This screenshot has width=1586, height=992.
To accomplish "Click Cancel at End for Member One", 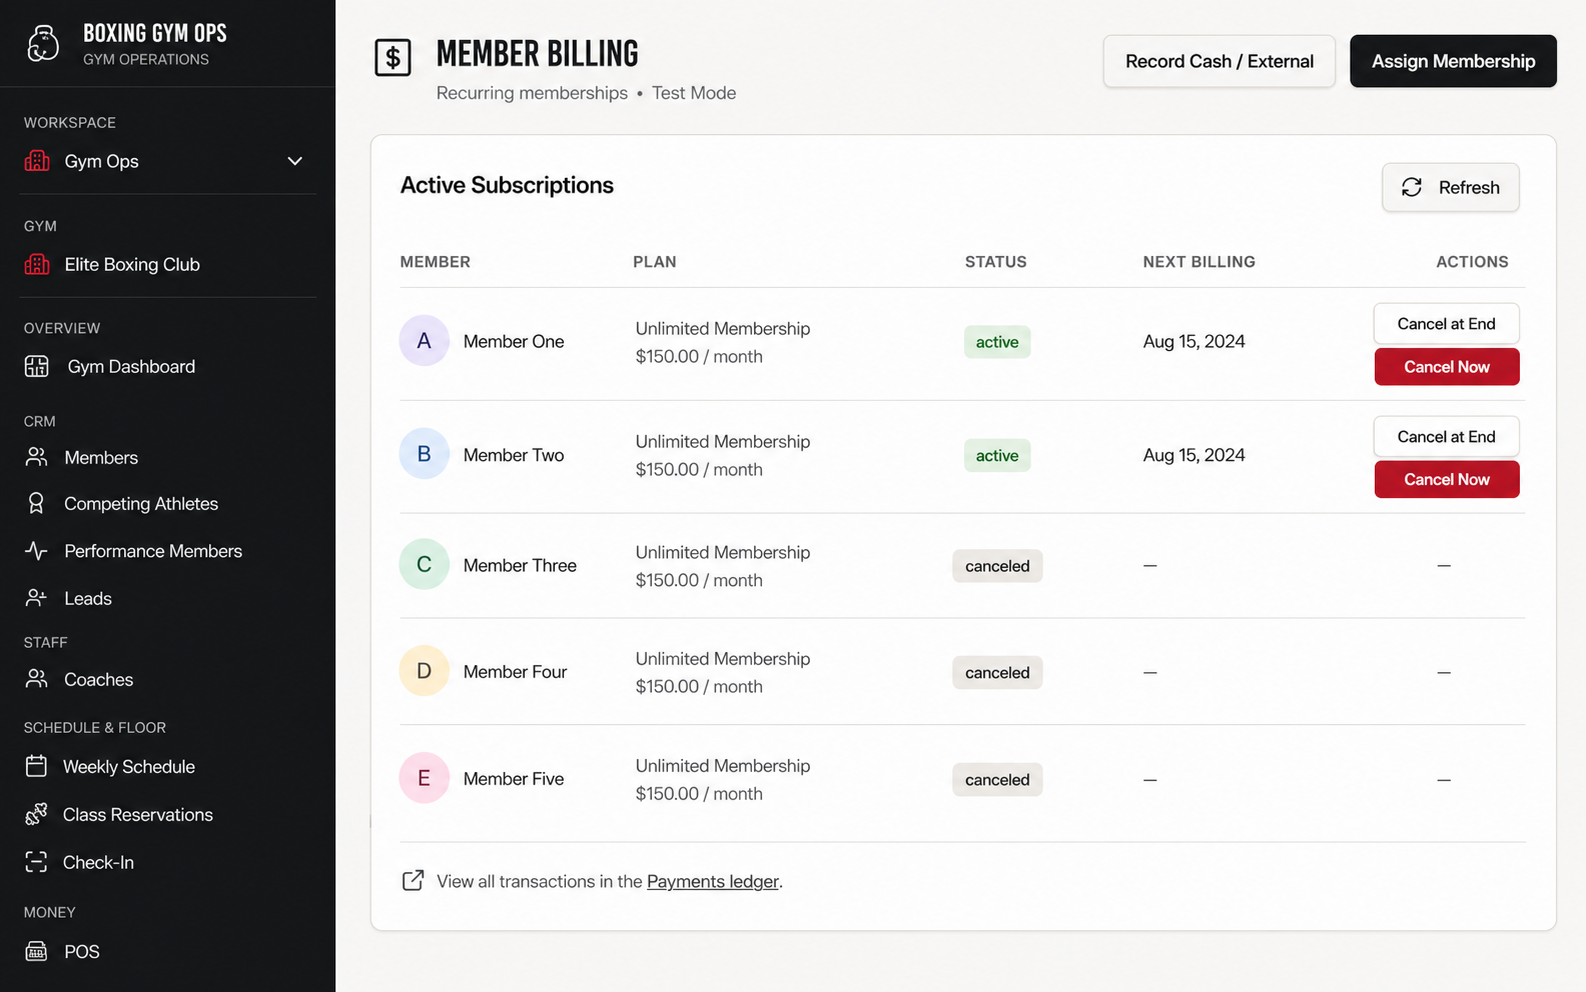I will [1446, 323].
